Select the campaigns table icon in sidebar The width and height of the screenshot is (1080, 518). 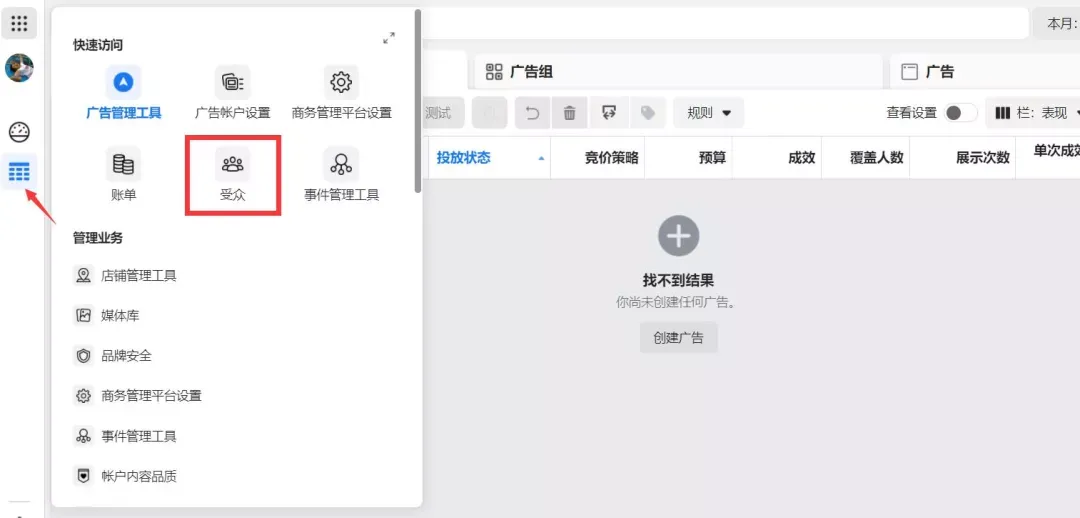point(19,171)
